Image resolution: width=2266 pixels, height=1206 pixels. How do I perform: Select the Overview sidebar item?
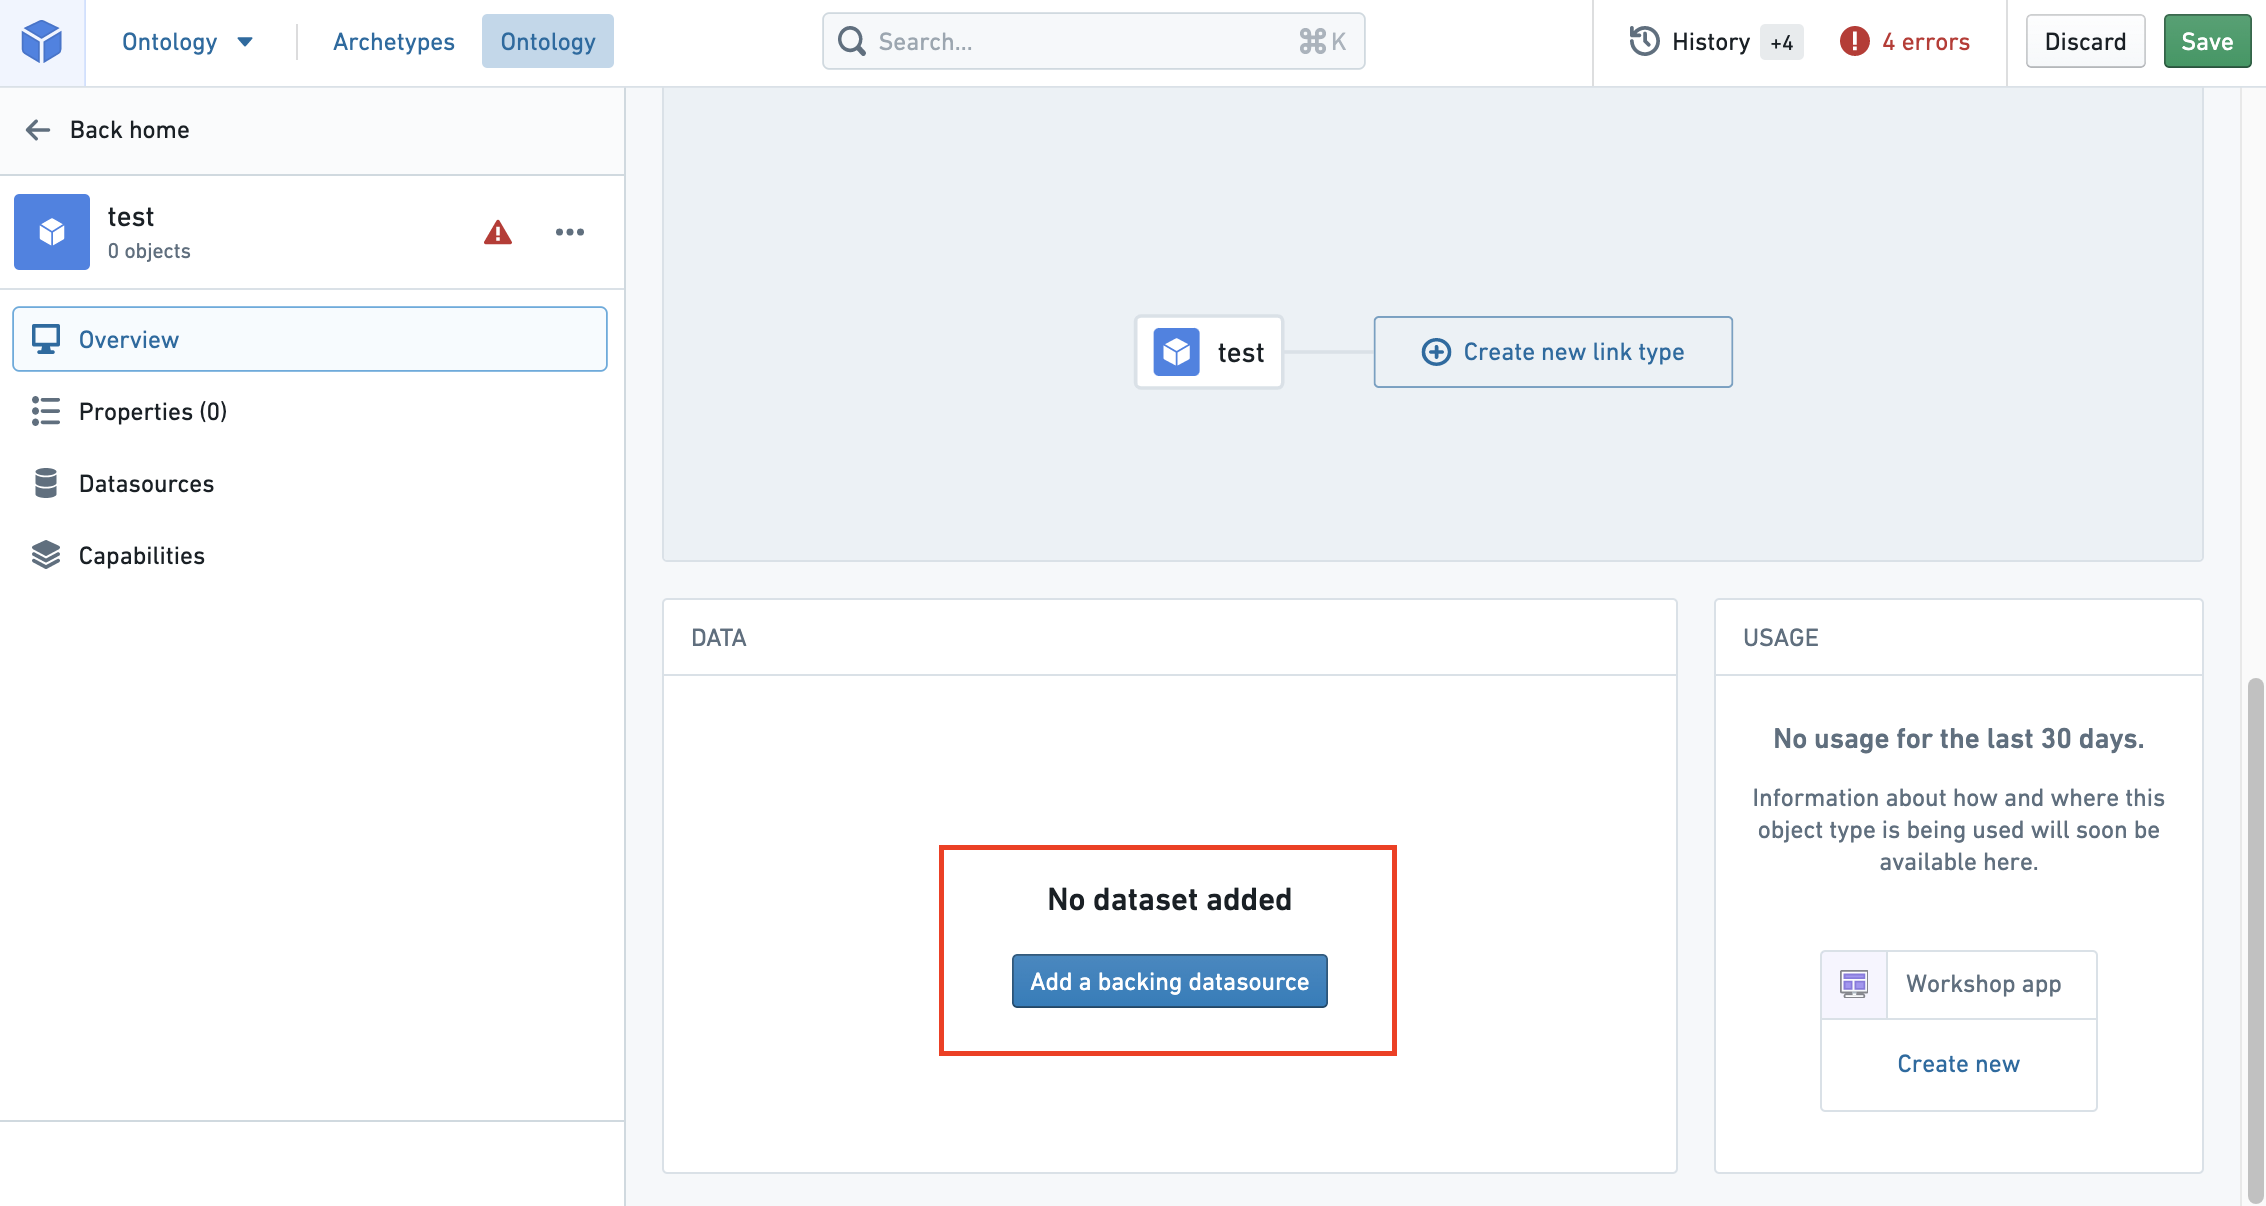(310, 339)
